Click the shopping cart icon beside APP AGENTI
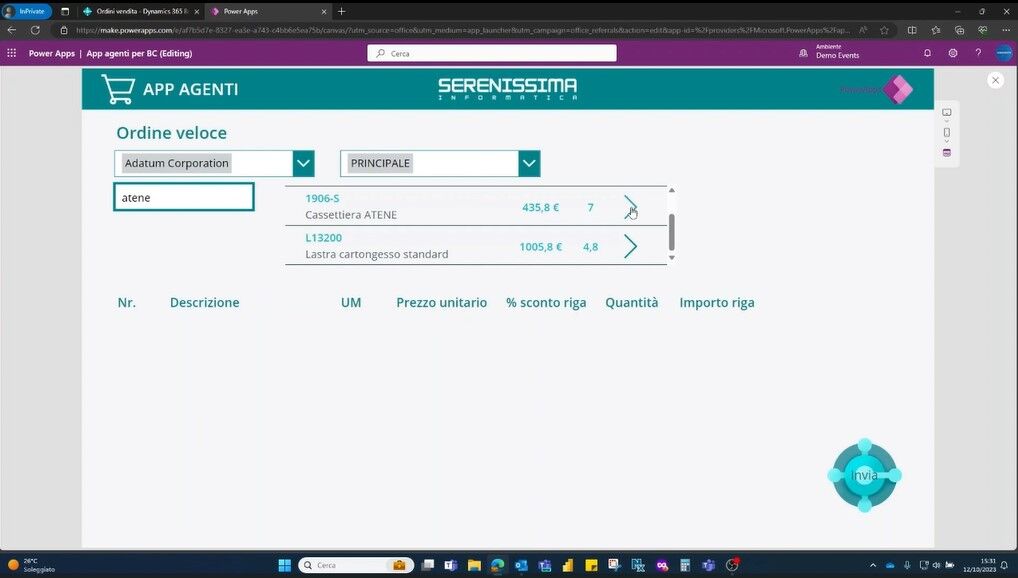This screenshot has height=578, width=1018. (117, 88)
